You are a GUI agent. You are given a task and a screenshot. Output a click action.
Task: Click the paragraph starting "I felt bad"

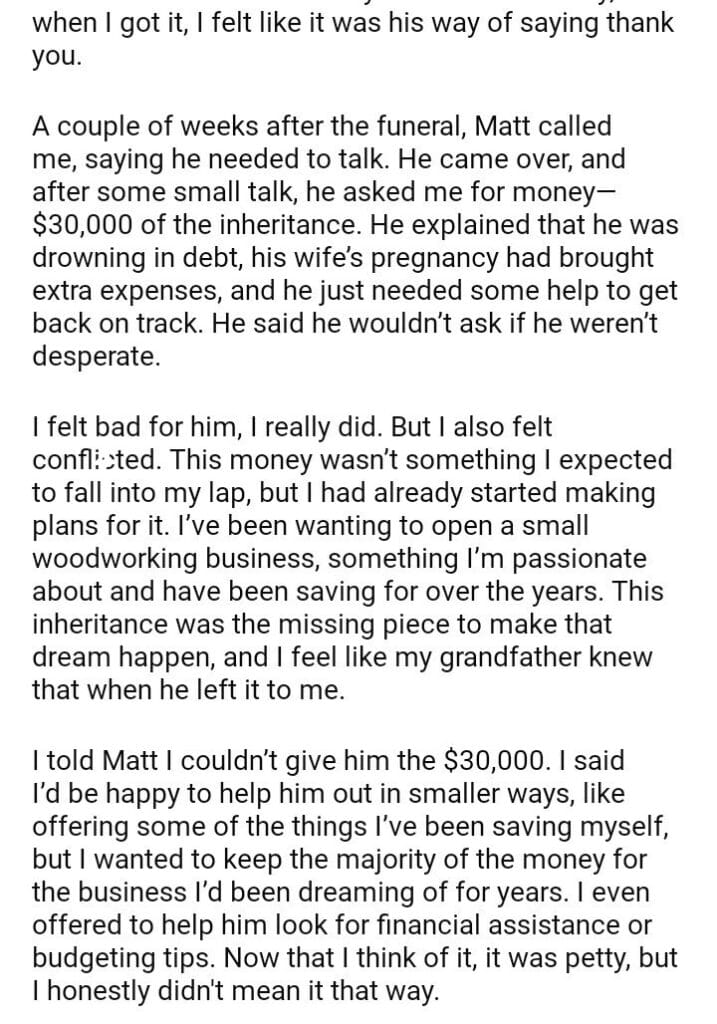pyautogui.click(x=355, y=558)
